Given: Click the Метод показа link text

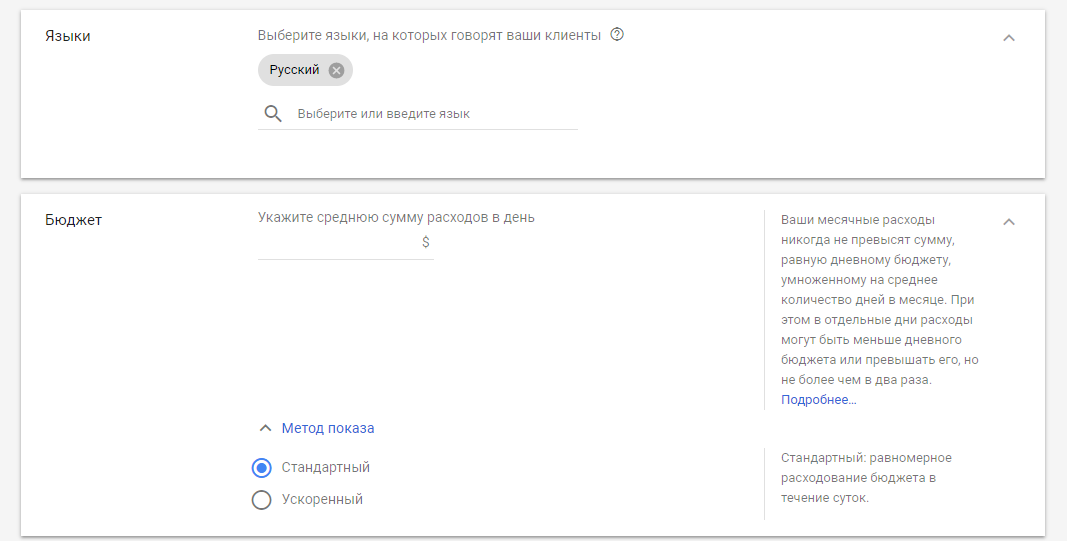Looking at the screenshot, I should [x=328, y=428].
